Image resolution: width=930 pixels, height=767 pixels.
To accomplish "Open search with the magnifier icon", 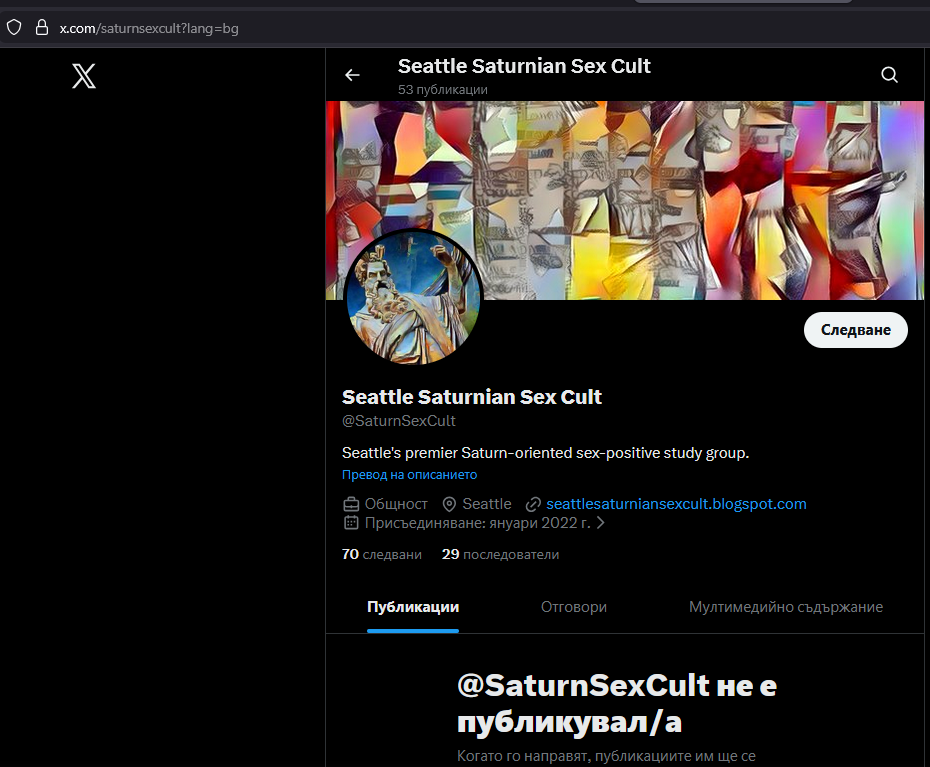I will 889,75.
